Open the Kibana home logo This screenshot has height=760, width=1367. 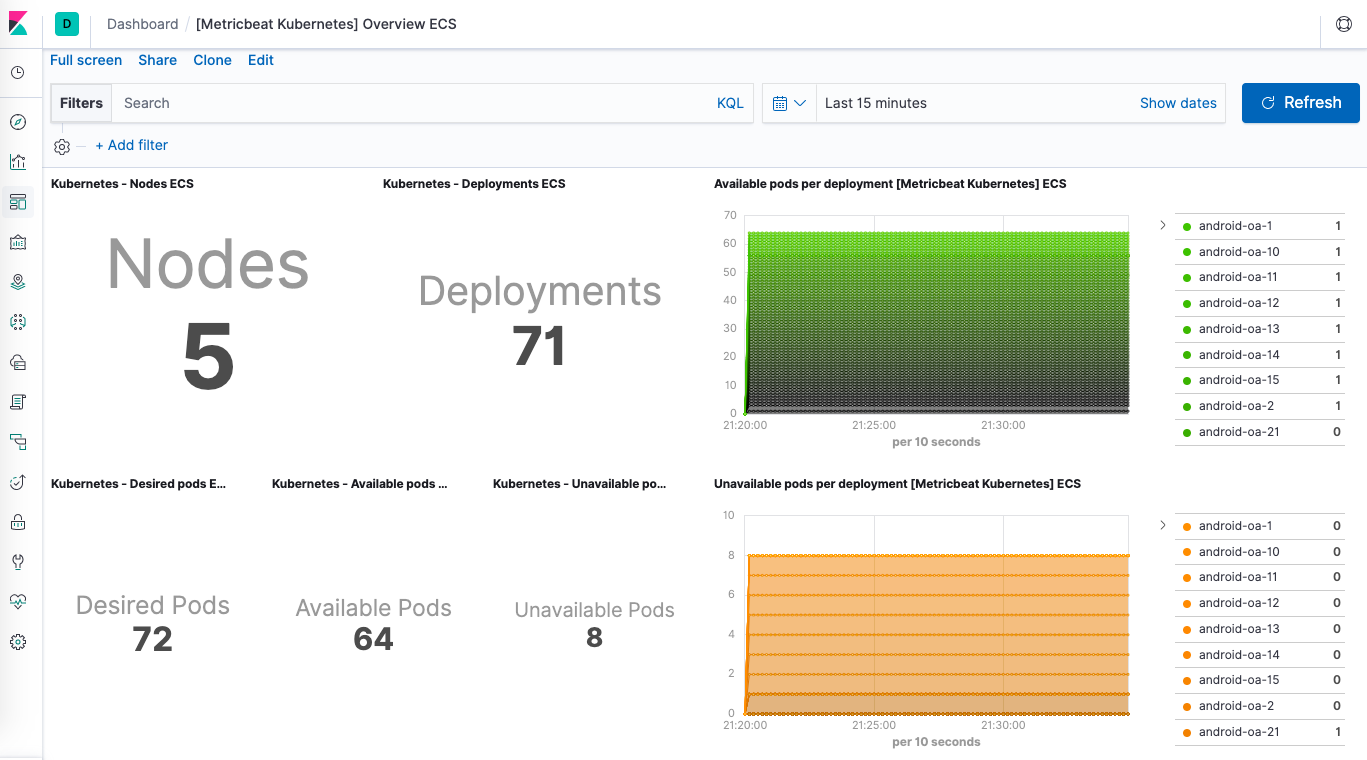click(x=18, y=23)
